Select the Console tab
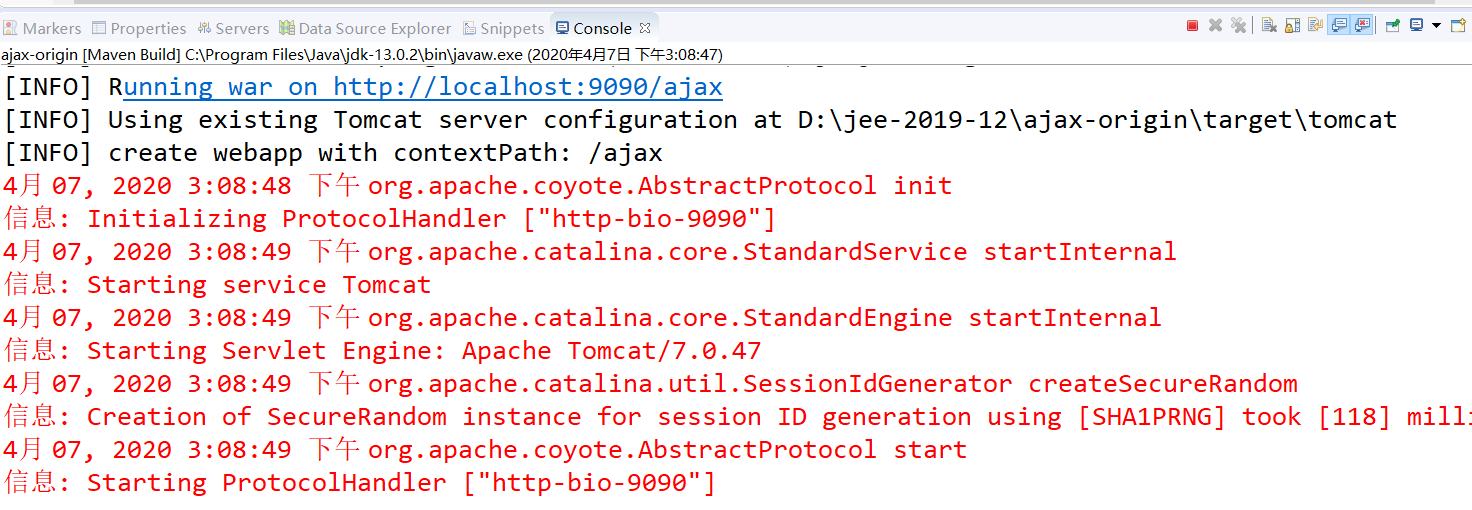 (x=603, y=28)
